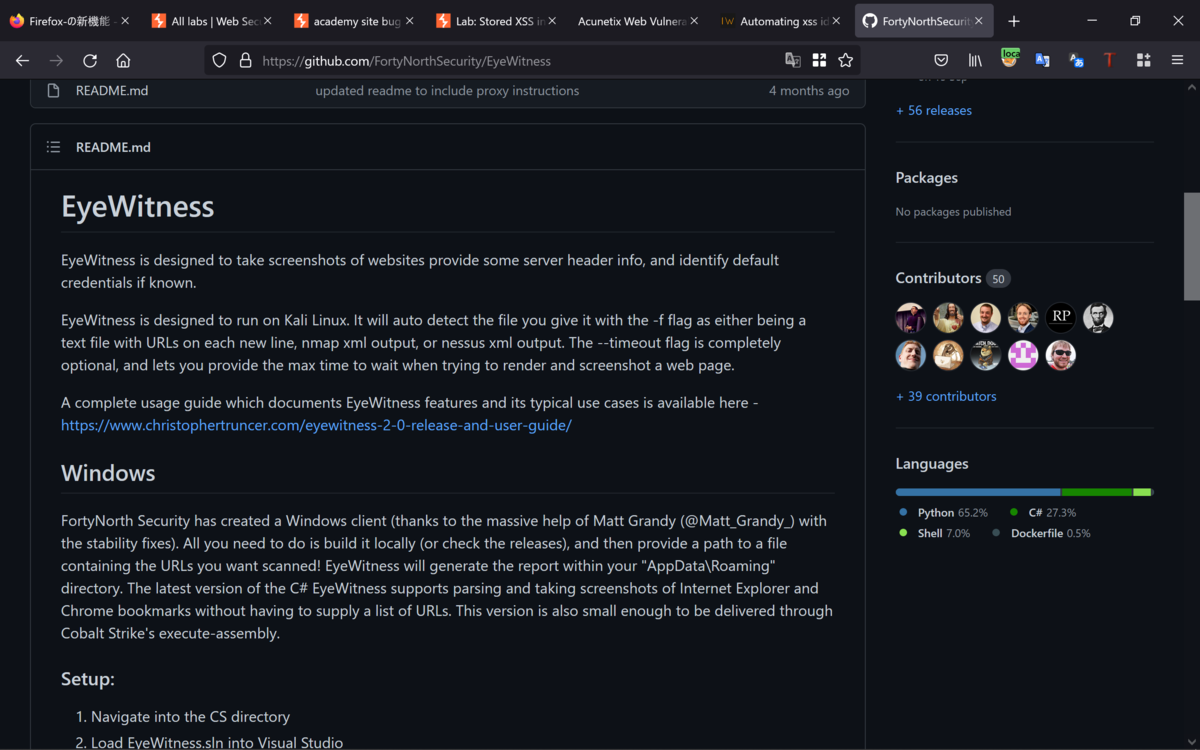Filter by Python language 65.2%
The height and width of the screenshot is (750, 1200).
[944, 512]
